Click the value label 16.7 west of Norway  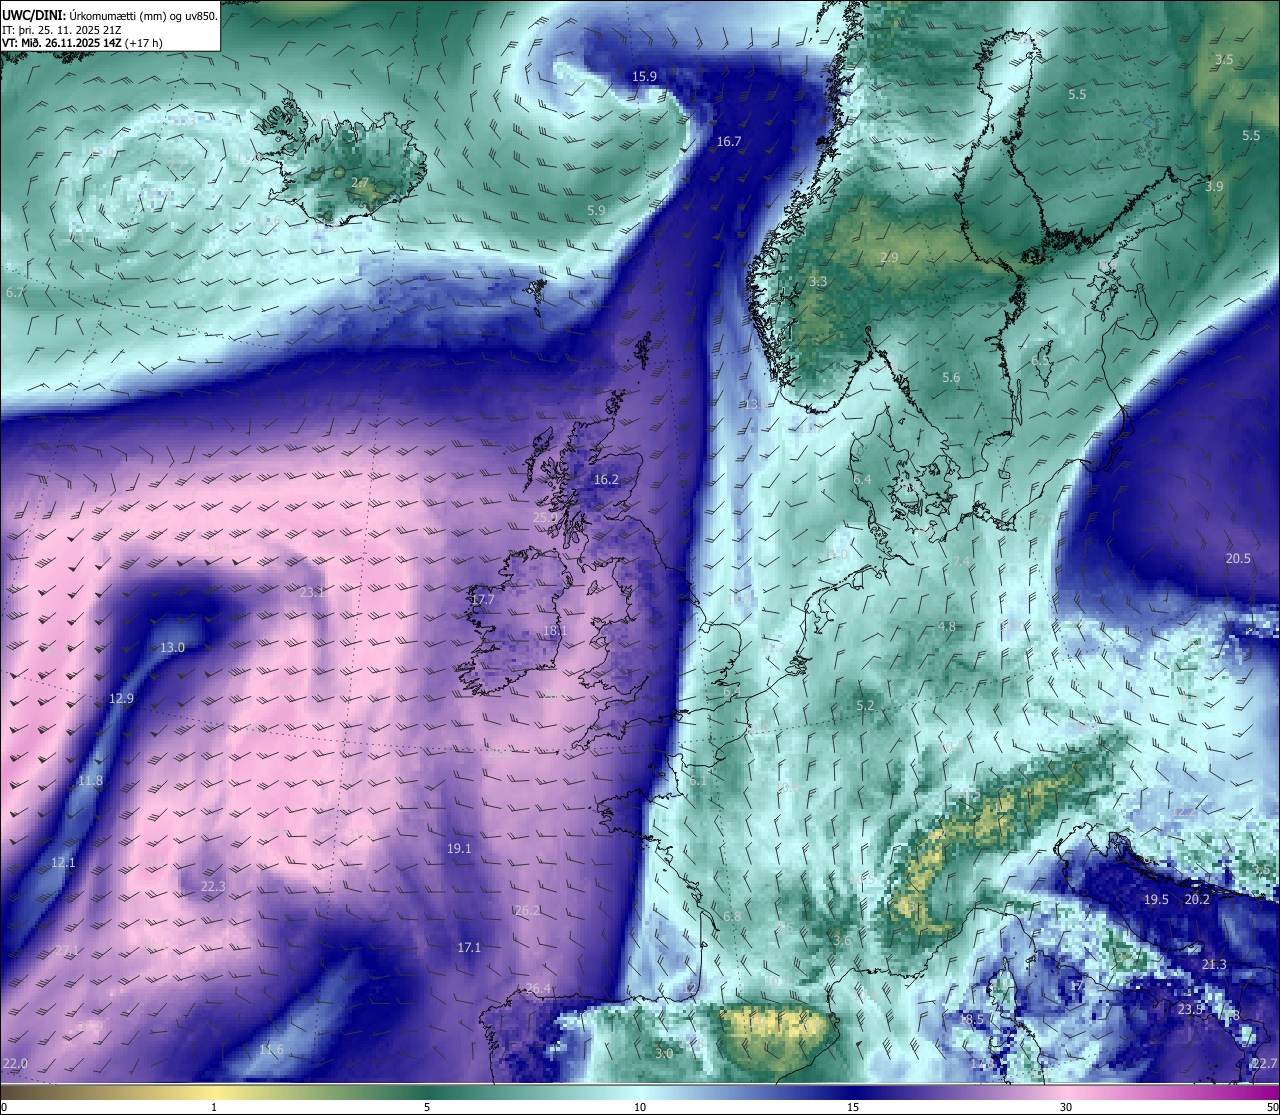pyautogui.click(x=729, y=142)
